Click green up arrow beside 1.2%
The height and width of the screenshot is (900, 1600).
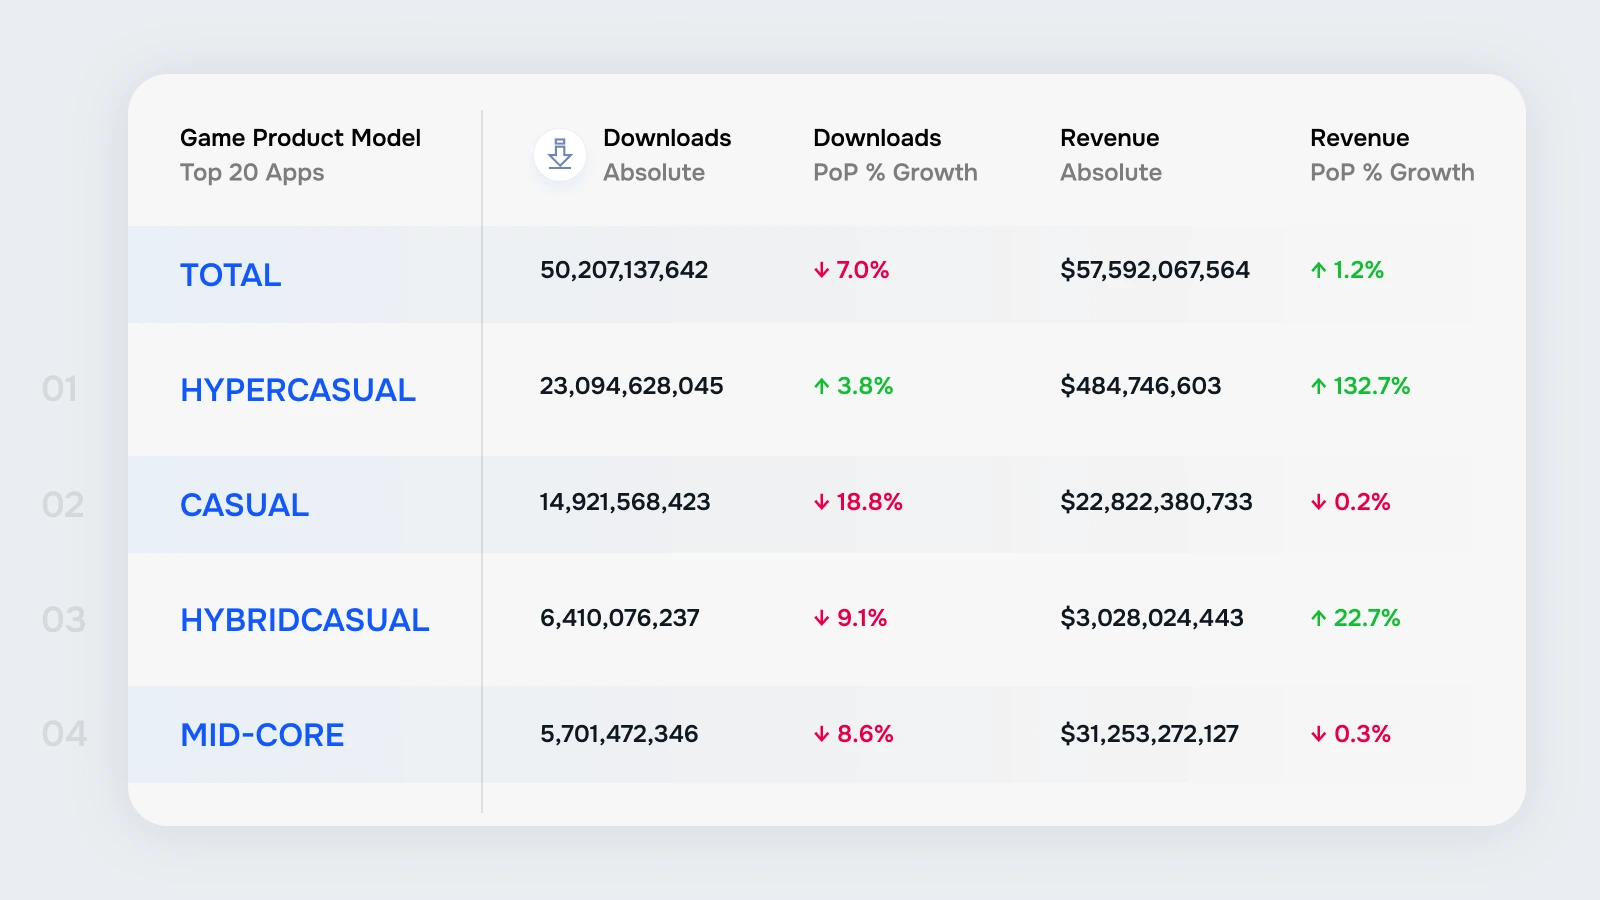click(x=1319, y=270)
